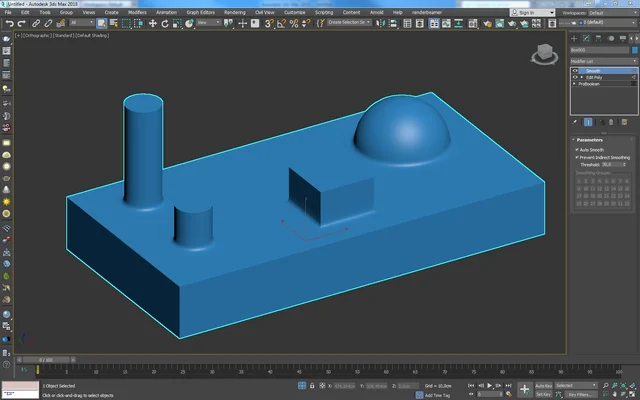Expand the ProBoolean stack entry
Image resolution: width=640 pixels, height=400 pixels.
[x=575, y=84]
